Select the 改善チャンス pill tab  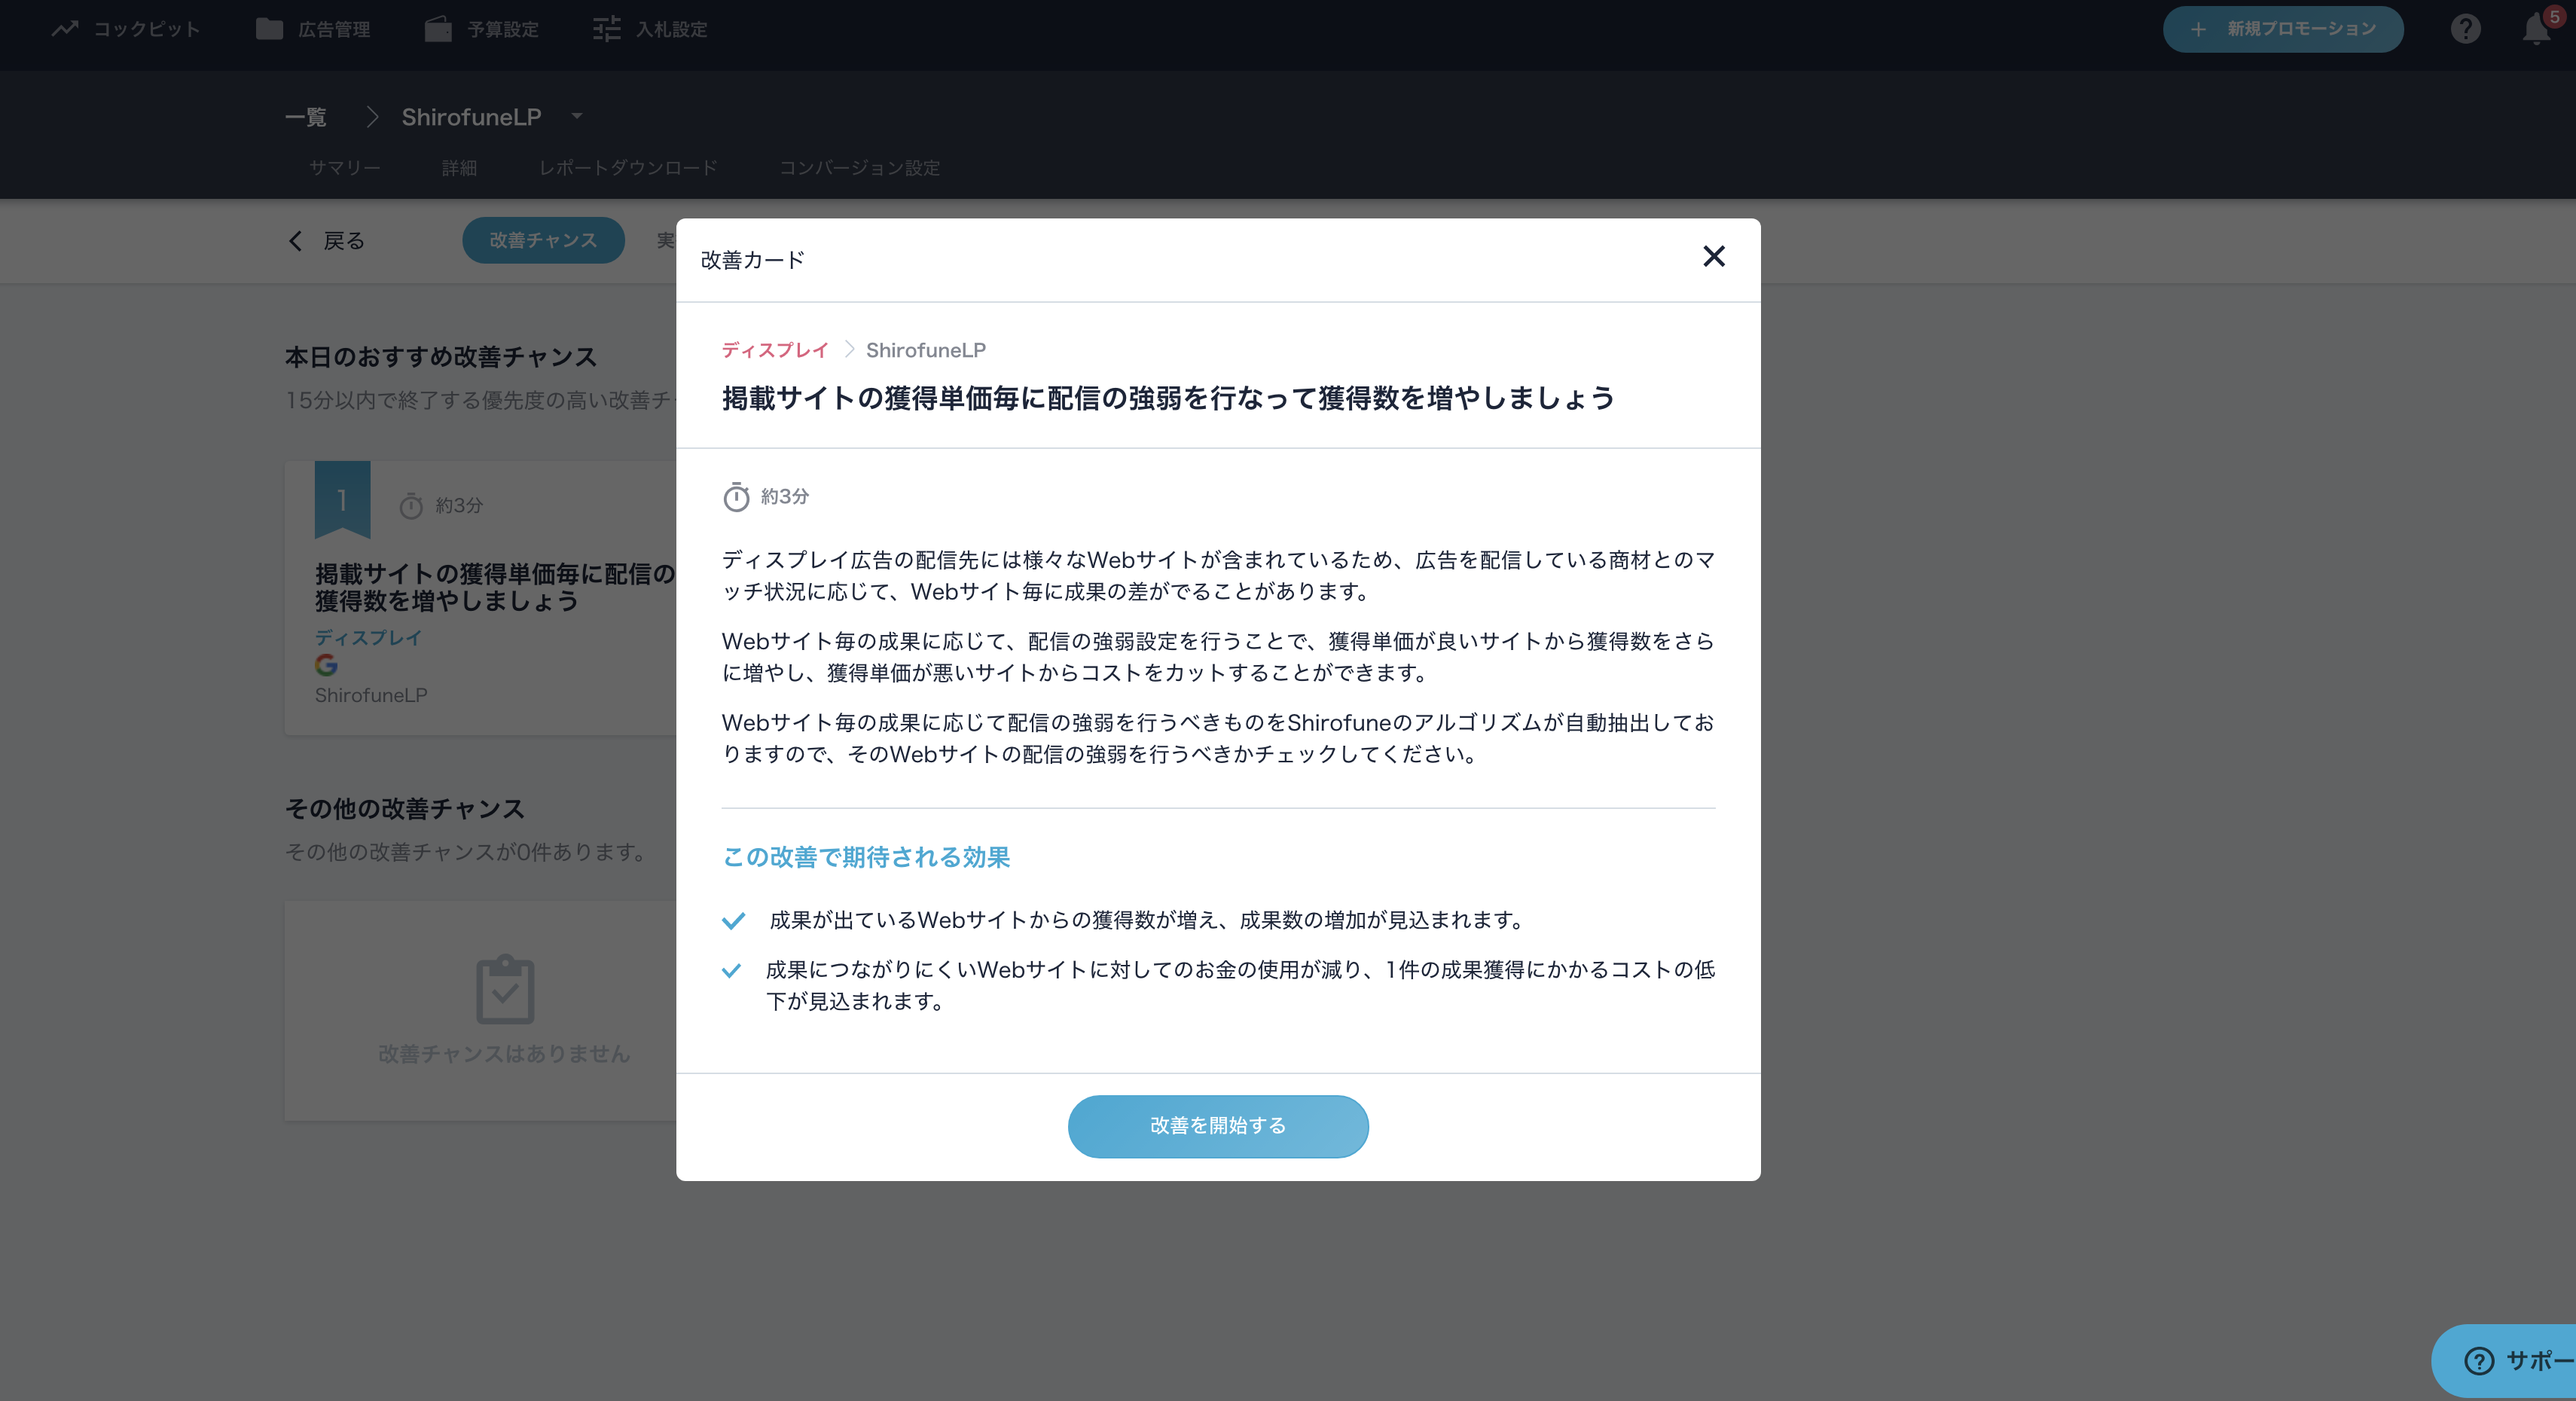543,240
